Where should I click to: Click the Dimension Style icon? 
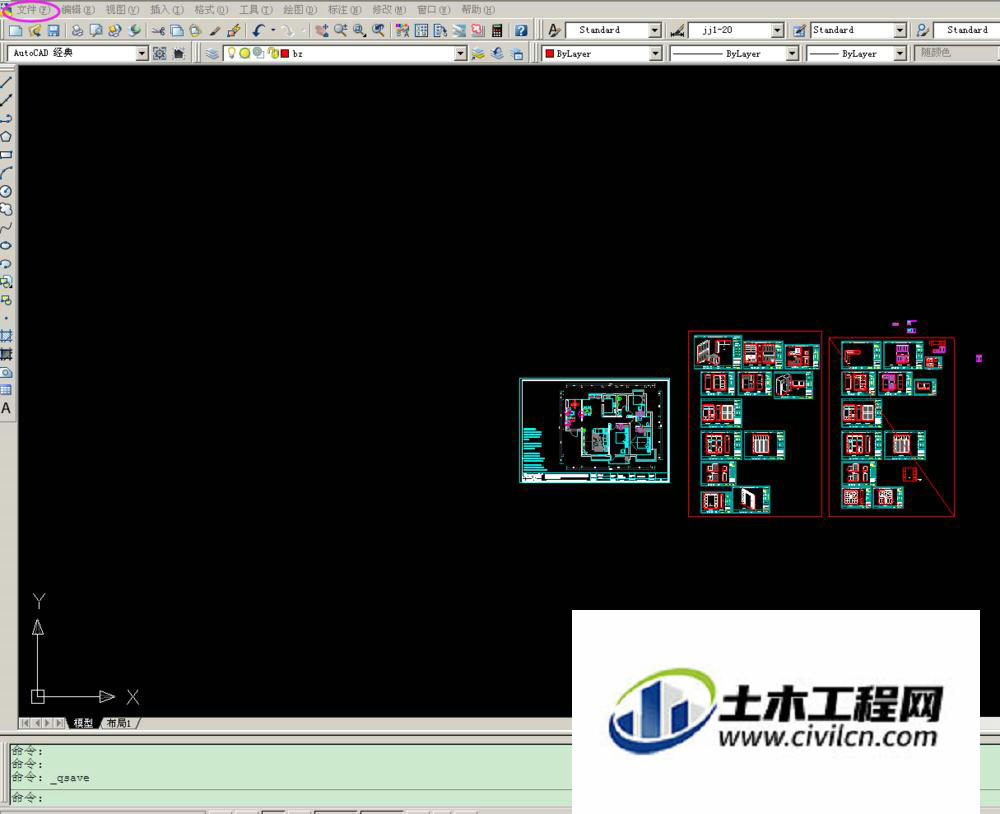677,30
